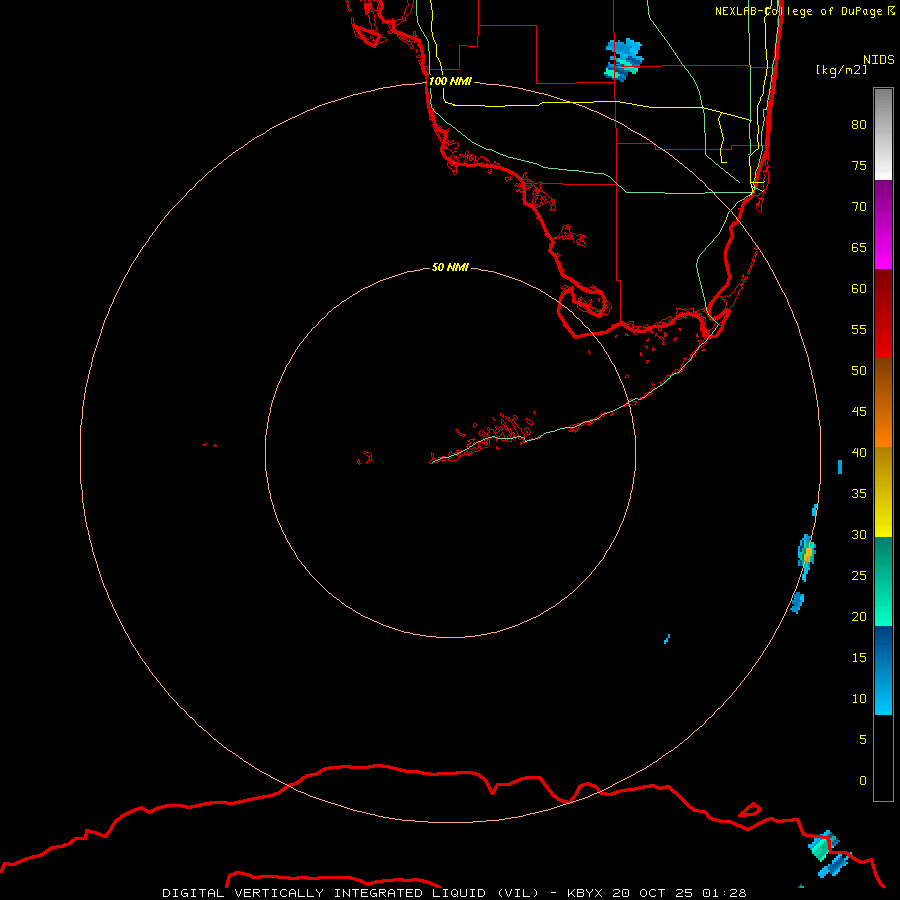Pick the brown-orange segment of the color bar
Image resolution: width=900 pixels, height=900 pixels.
tap(883, 402)
